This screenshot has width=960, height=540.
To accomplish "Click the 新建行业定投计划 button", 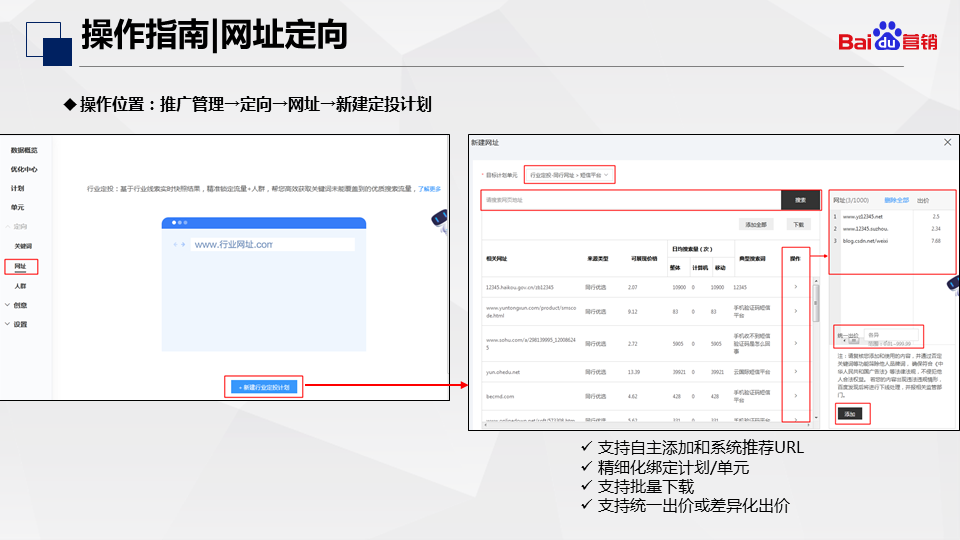I will click(x=264, y=387).
